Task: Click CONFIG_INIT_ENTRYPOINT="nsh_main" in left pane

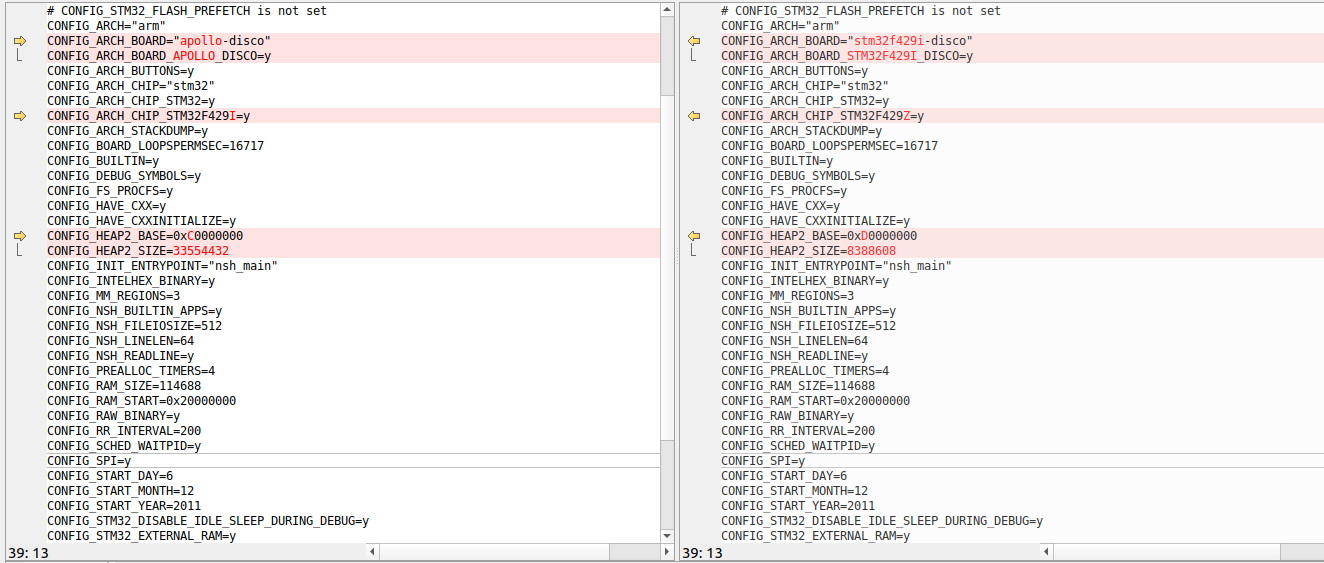Action: tap(162, 266)
